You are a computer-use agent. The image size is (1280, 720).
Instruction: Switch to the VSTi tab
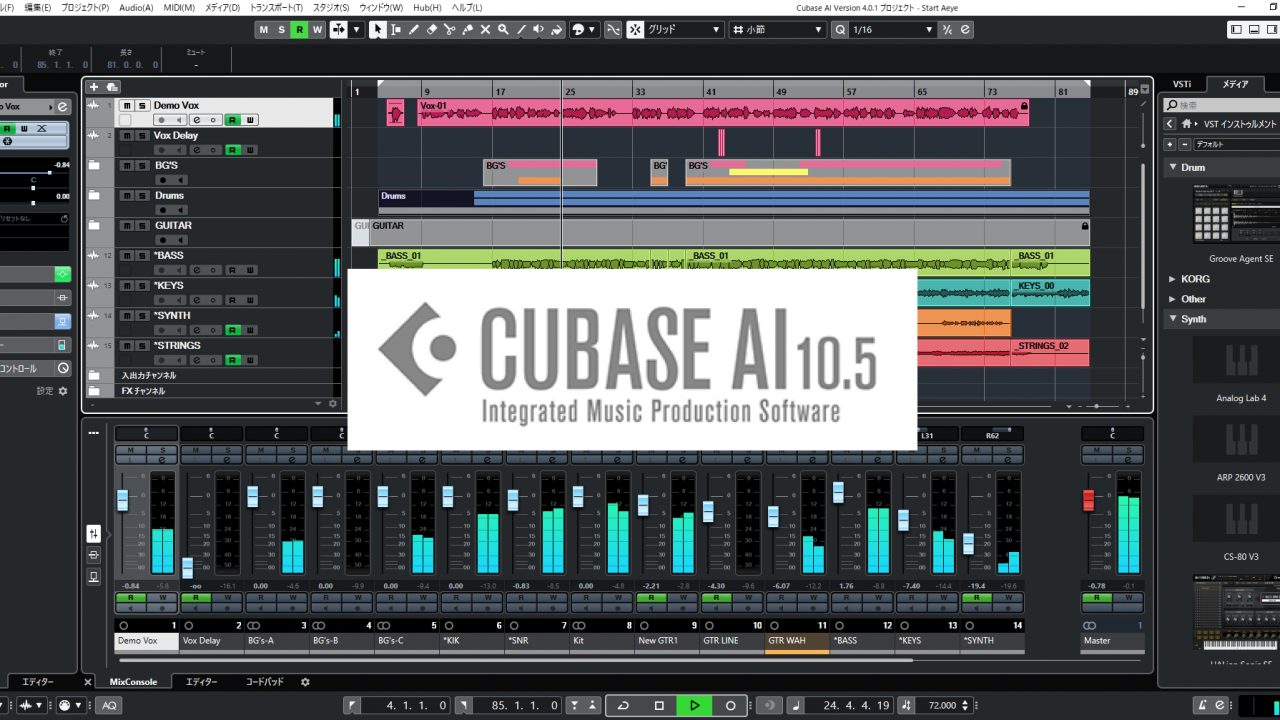coord(1182,84)
